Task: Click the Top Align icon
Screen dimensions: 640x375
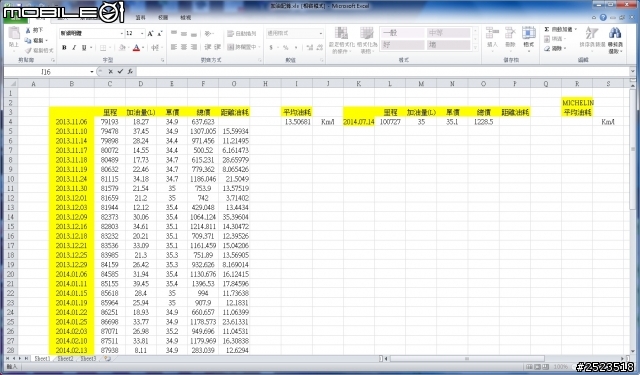Action: coord(174,33)
